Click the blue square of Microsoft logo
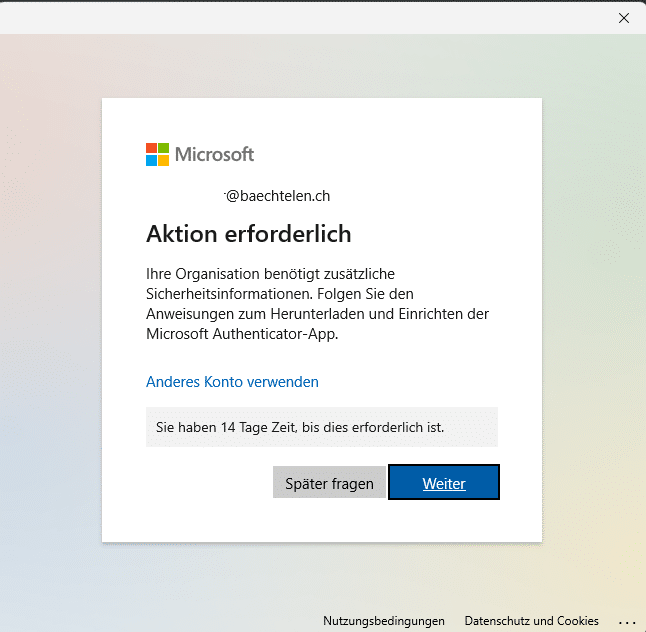The image size is (646, 632). click(152, 160)
